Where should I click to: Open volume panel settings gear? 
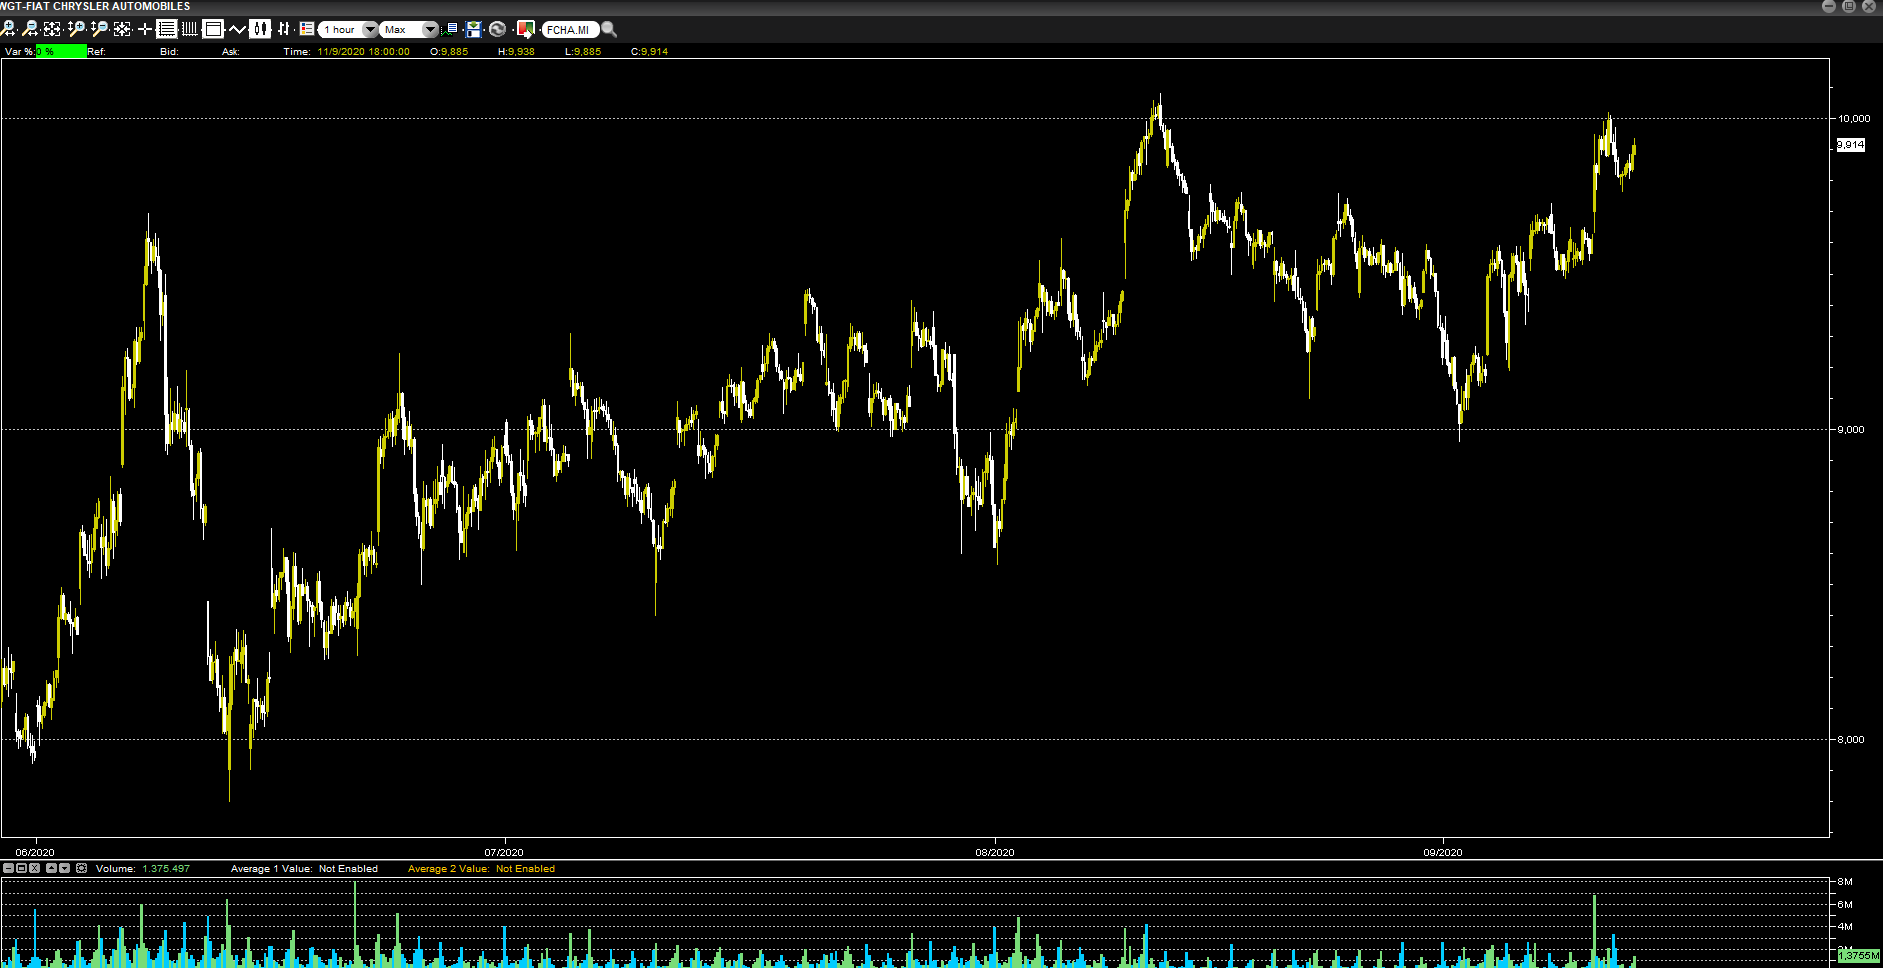pyautogui.click(x=82, y=868)
